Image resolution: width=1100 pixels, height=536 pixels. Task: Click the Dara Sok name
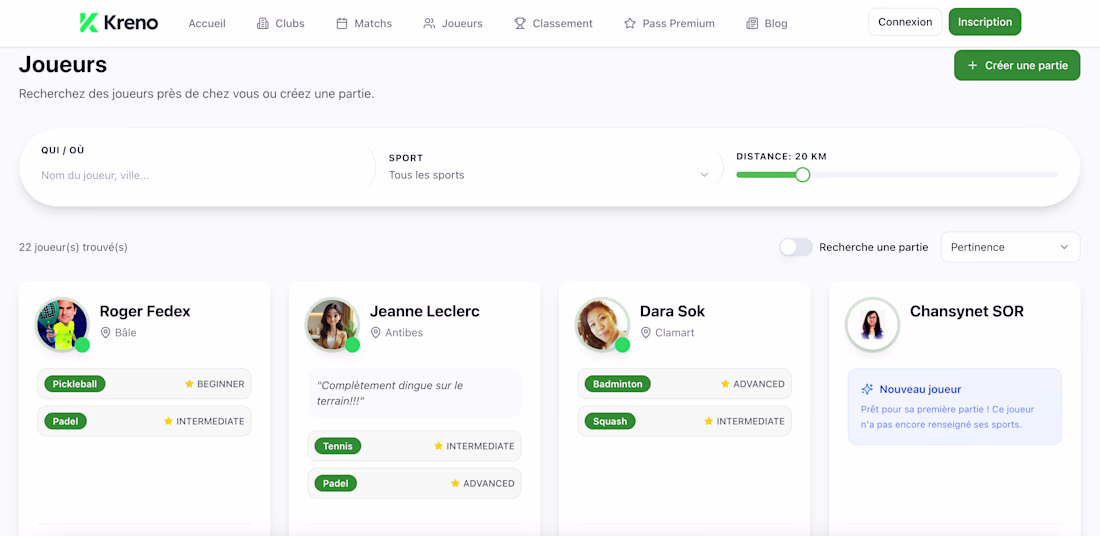[672, 311]
